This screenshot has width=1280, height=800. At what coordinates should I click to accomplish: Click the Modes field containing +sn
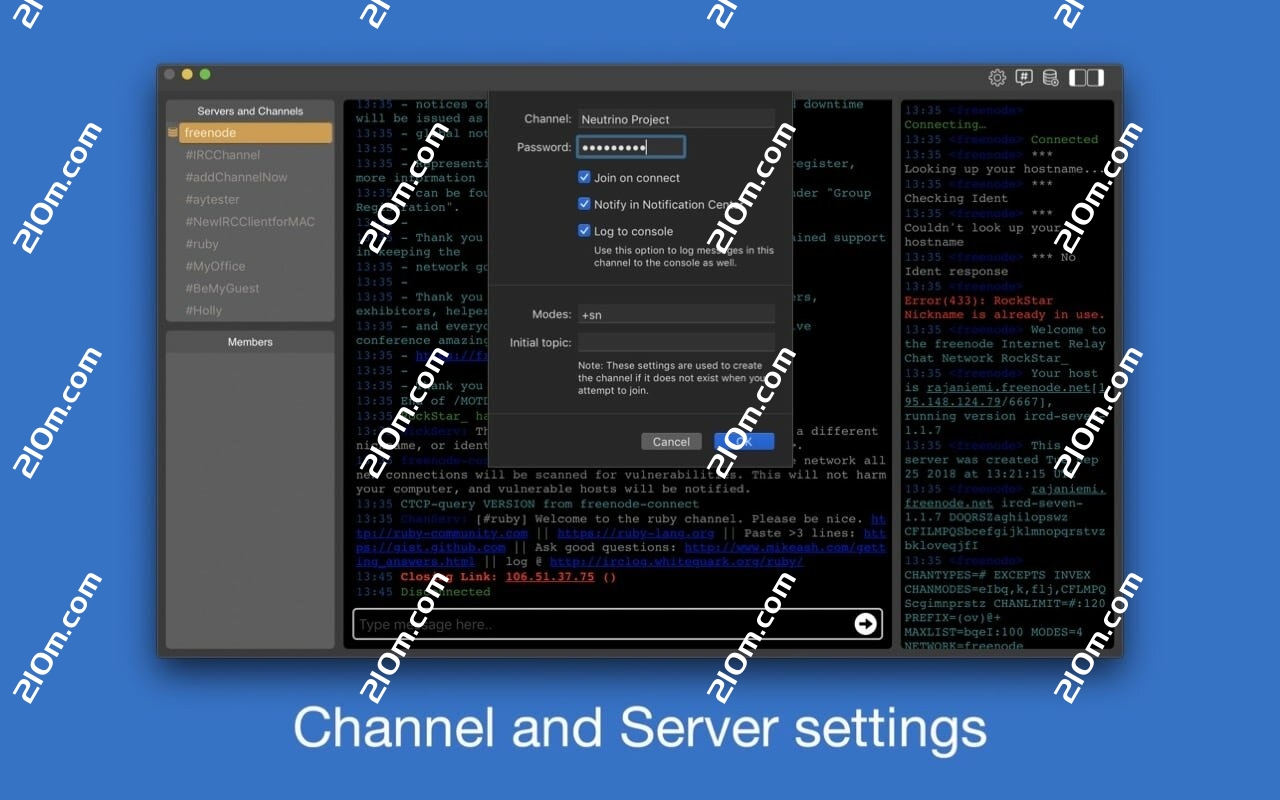tap(676, 314)
